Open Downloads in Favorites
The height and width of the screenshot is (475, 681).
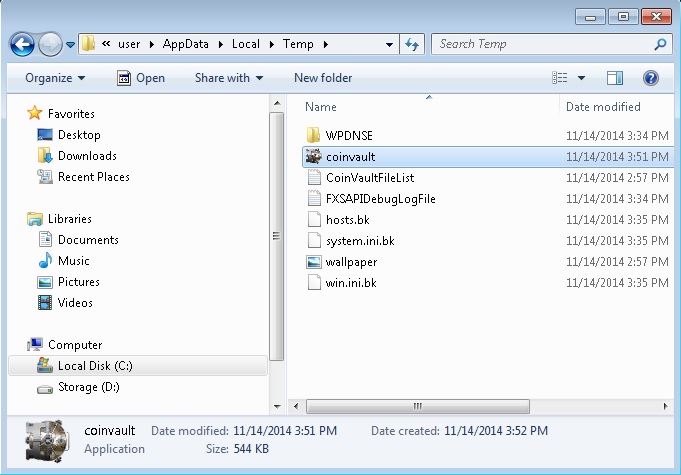77,156
